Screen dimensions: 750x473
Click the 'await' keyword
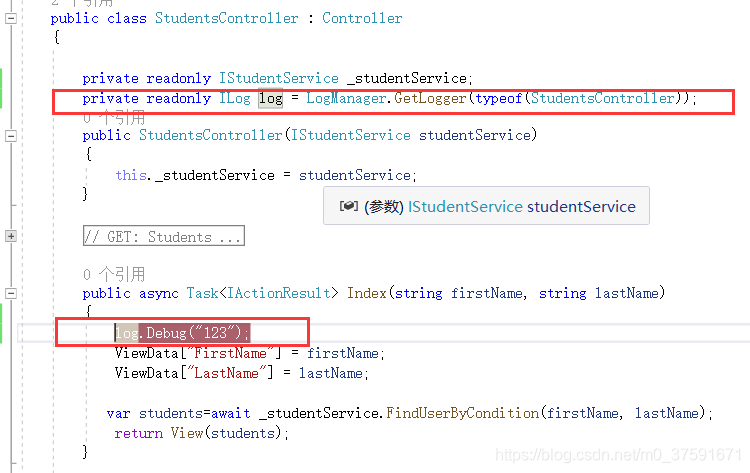[231, 413]
